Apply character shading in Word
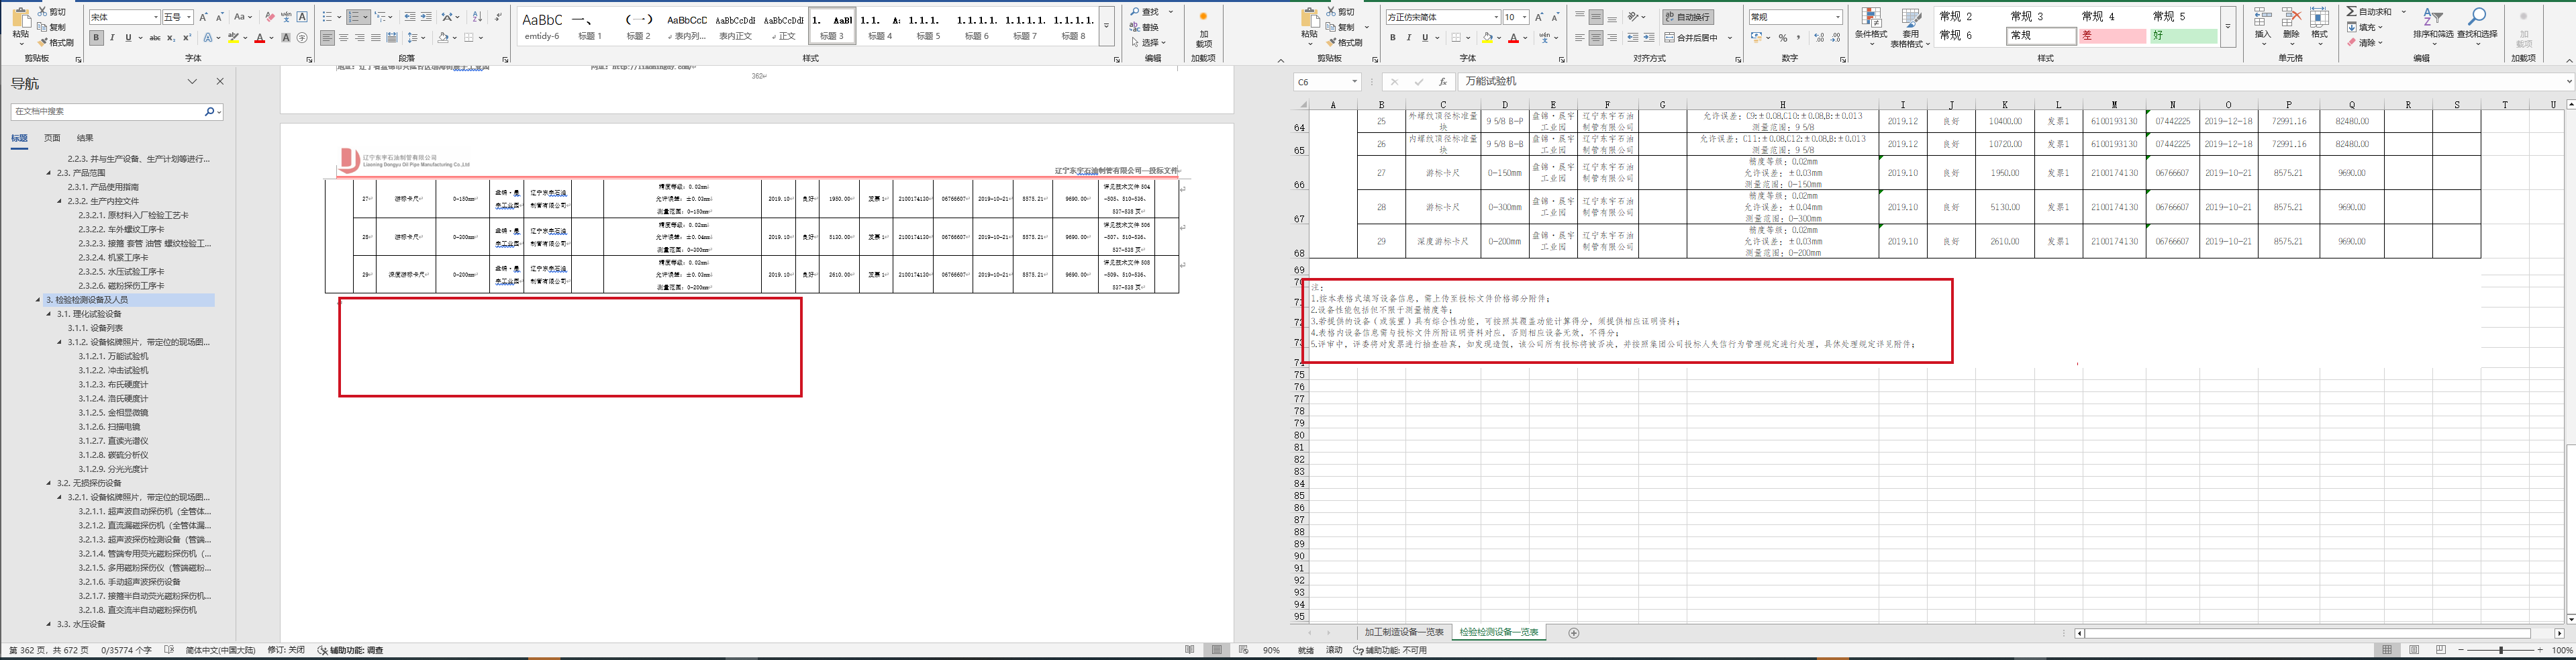2576x660 pixels. click(286, 38)
